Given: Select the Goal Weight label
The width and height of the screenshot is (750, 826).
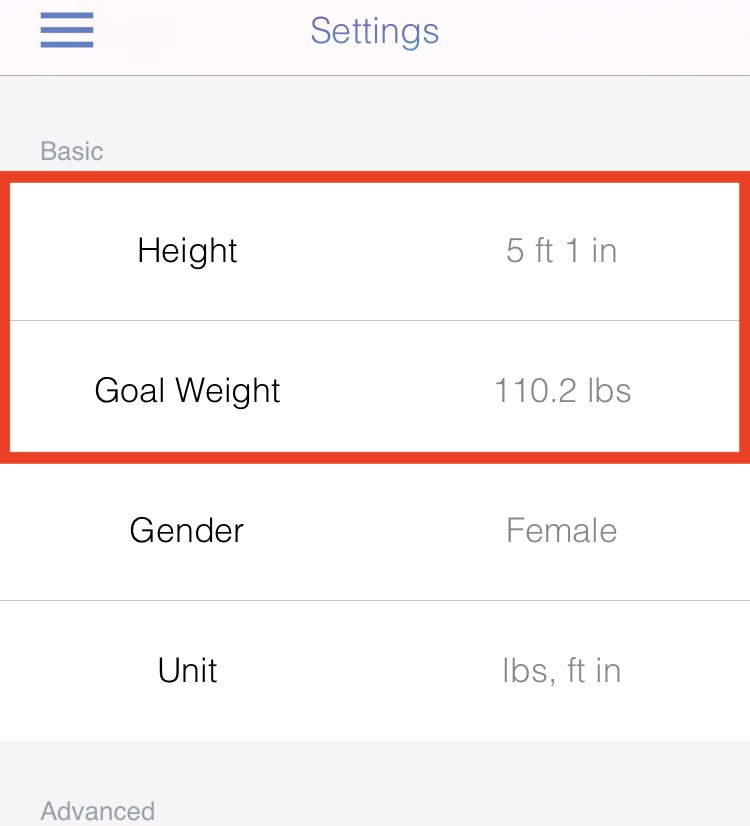Looking at the screenshot, I should pos(188,391).
